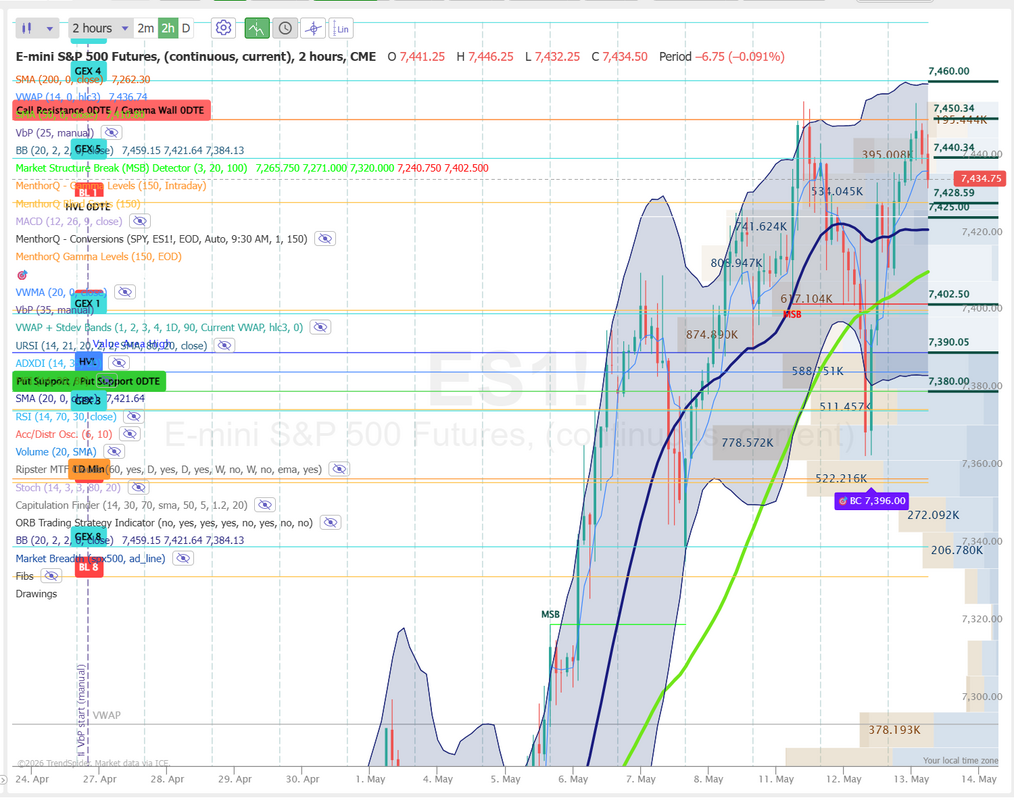Click the red target icon below MenthorQ Gamma Levels
This screenshot has width=1014, height=800.
[22, 275]
